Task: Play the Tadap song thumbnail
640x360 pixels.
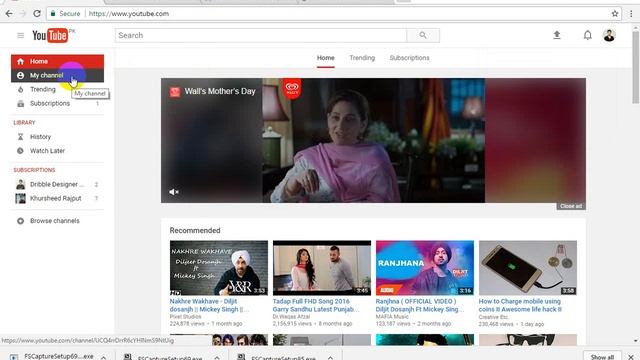Action: (322, 268)
